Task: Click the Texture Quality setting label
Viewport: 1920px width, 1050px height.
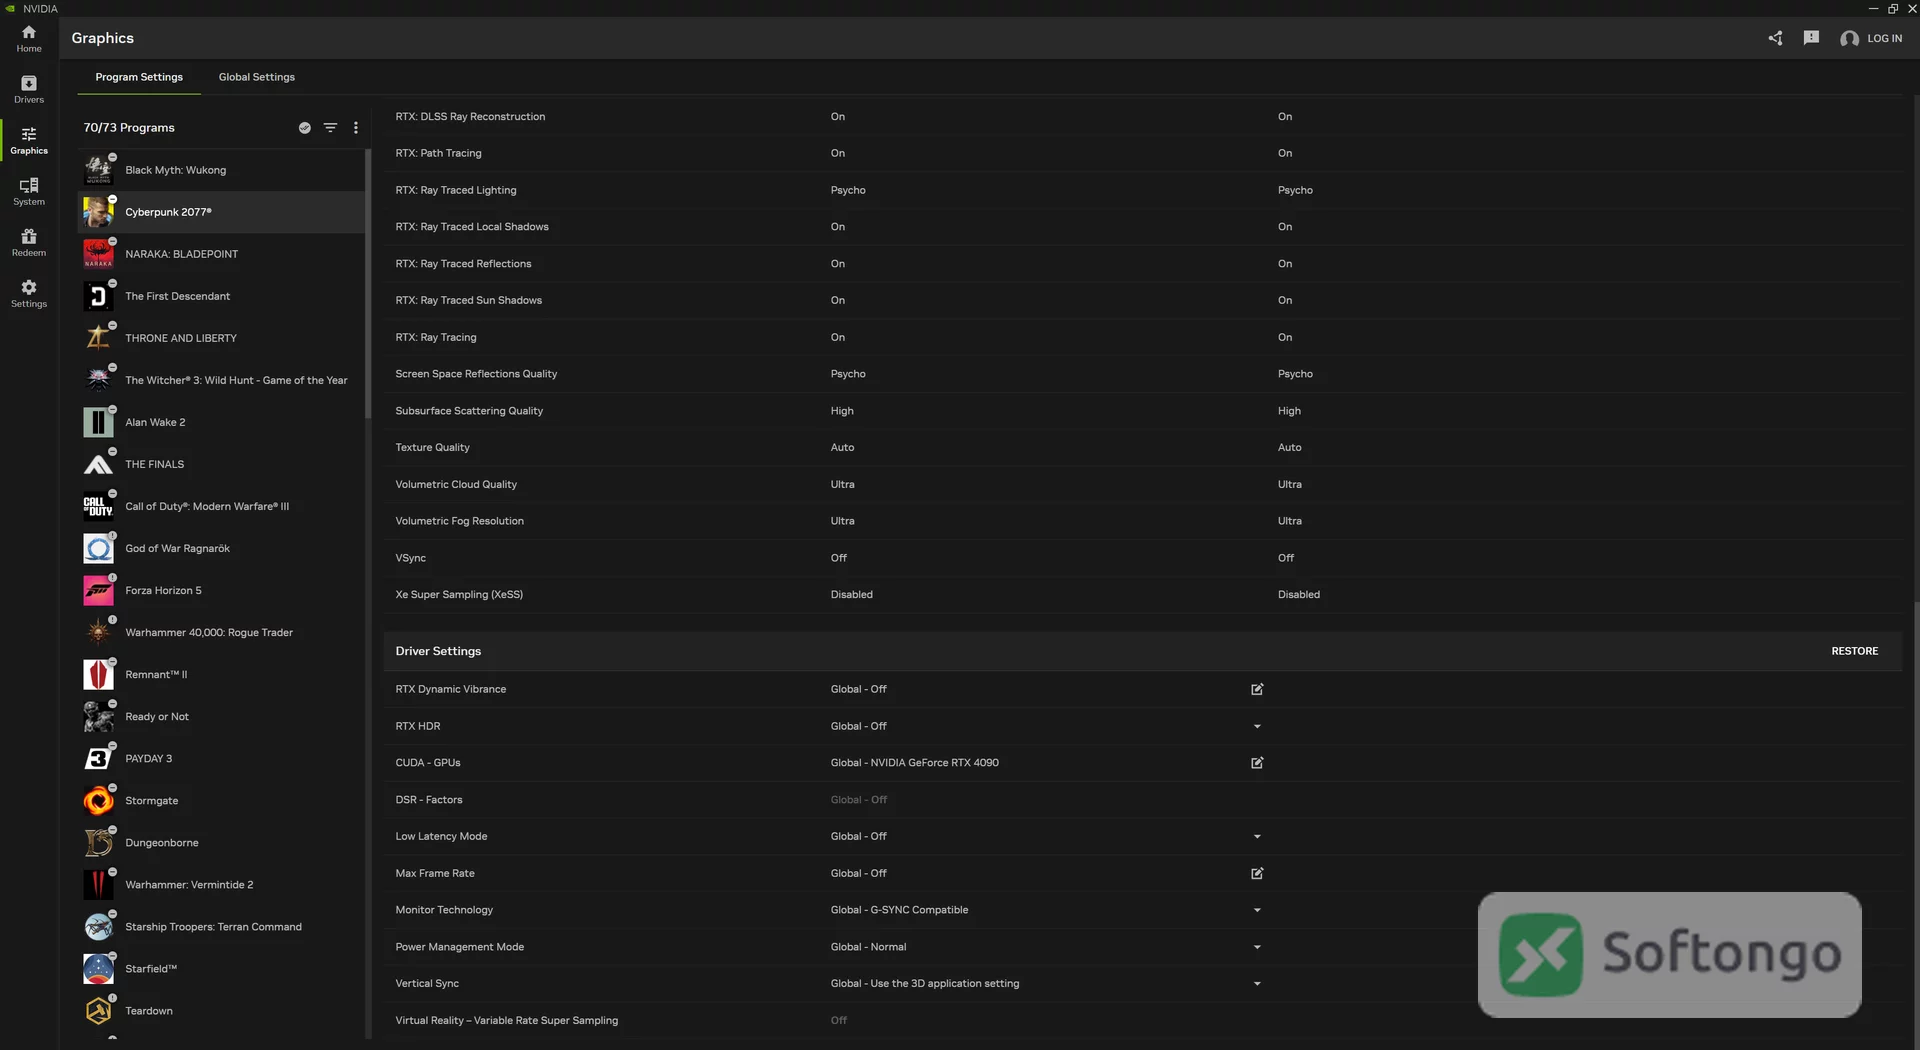Action: [432, 447]
